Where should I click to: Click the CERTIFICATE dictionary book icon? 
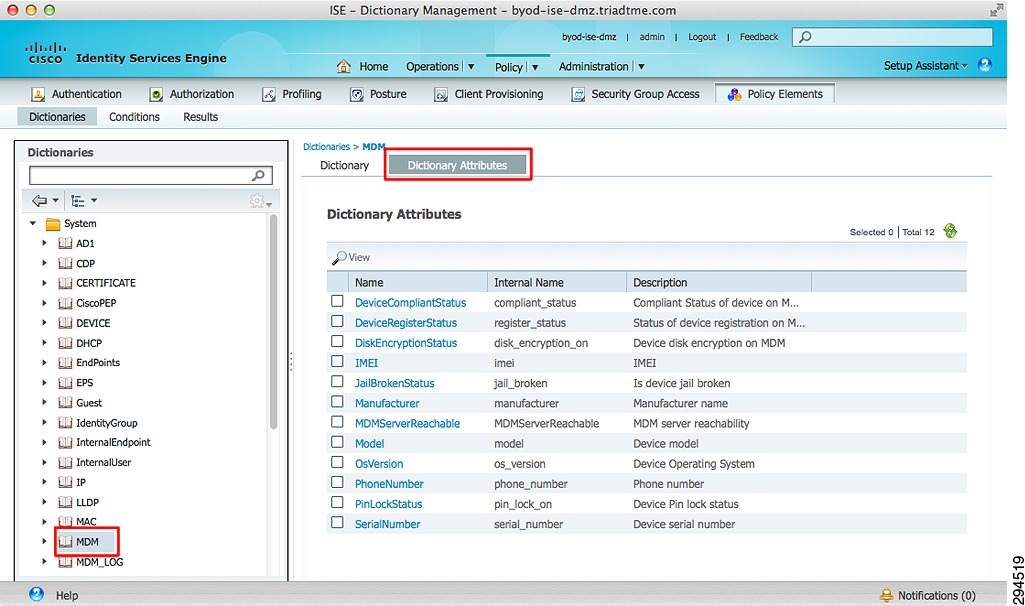coord(65,283)
